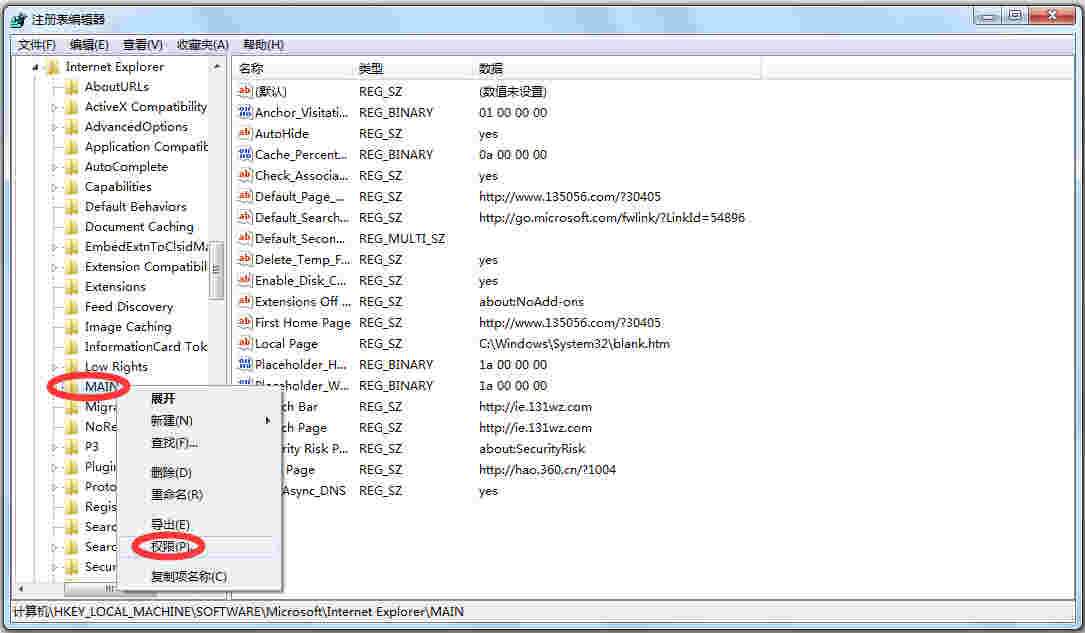This screenshot has height=633, width=1085.
Task: Click the binary icon of Cache_Percent value
Action: pyautogui.click(x=244, y=154)
